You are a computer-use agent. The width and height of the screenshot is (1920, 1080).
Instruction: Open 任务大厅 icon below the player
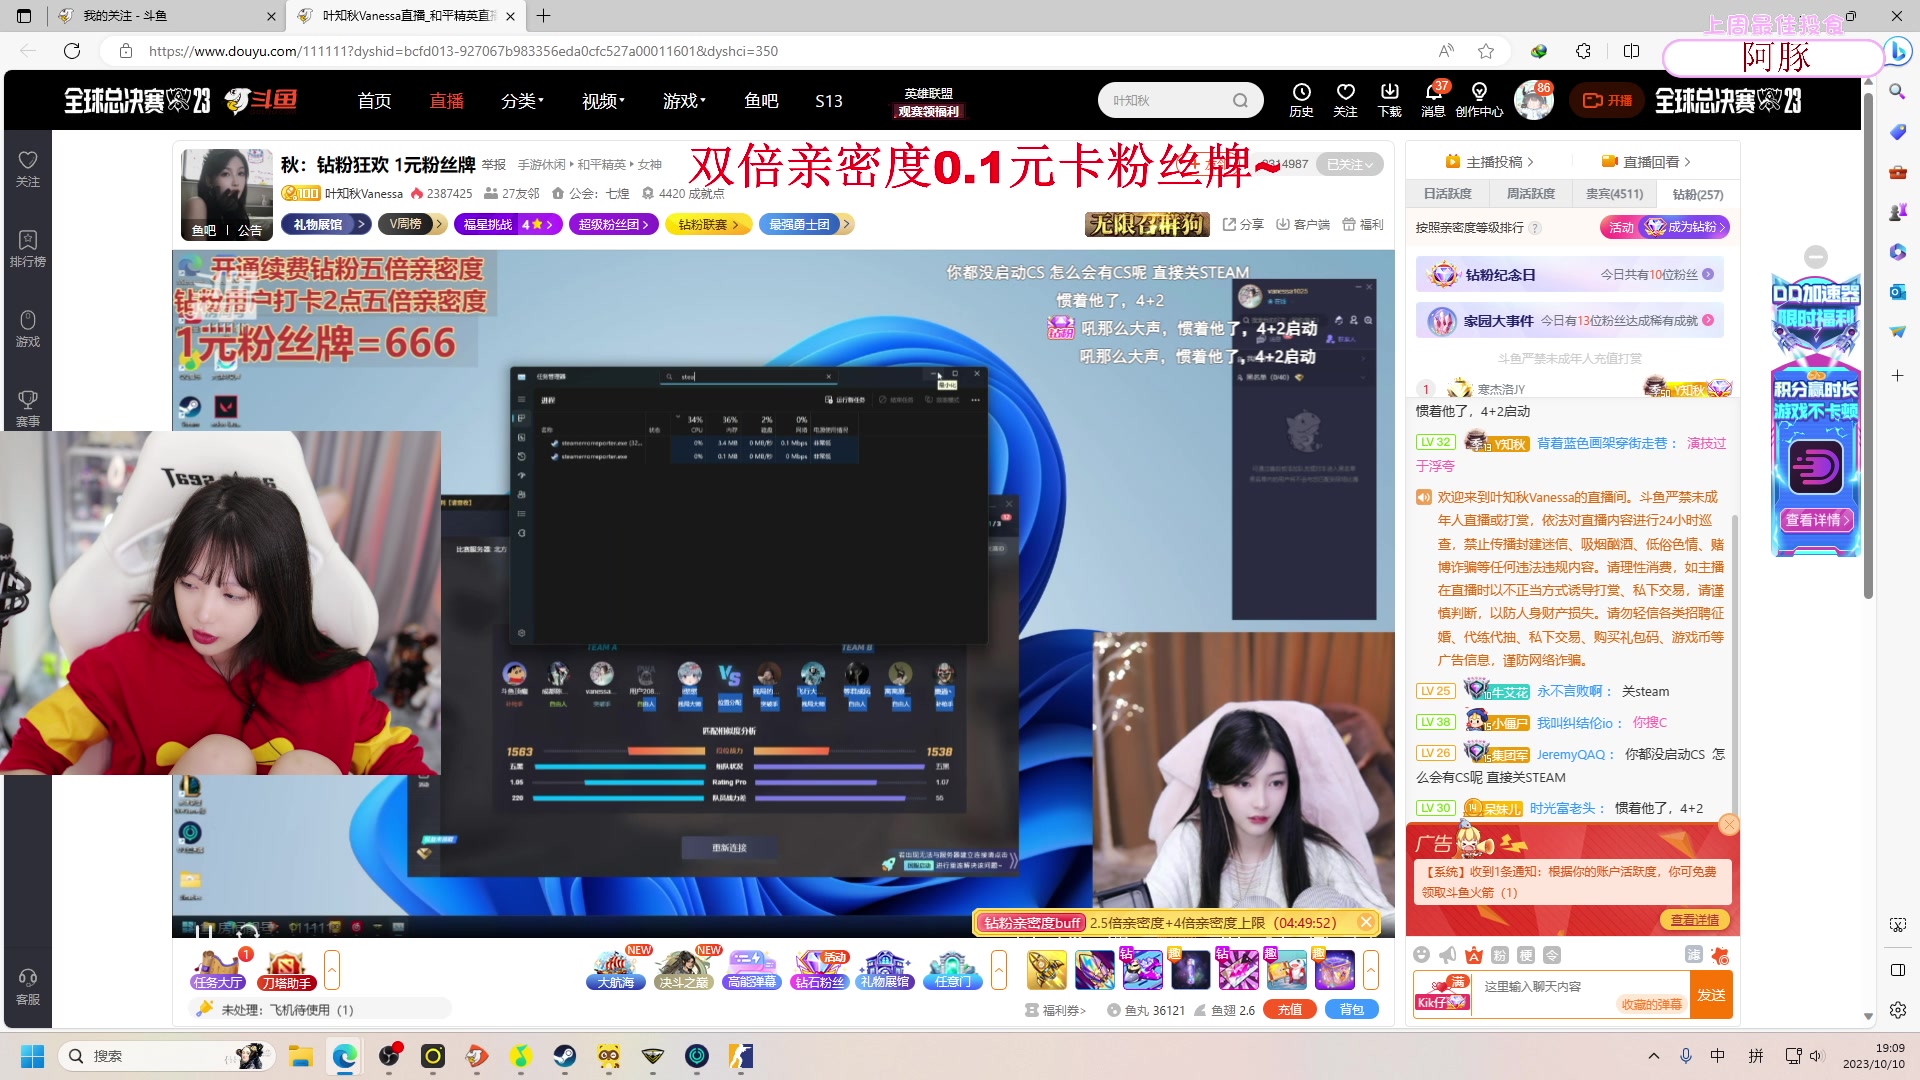pos(218,970)
